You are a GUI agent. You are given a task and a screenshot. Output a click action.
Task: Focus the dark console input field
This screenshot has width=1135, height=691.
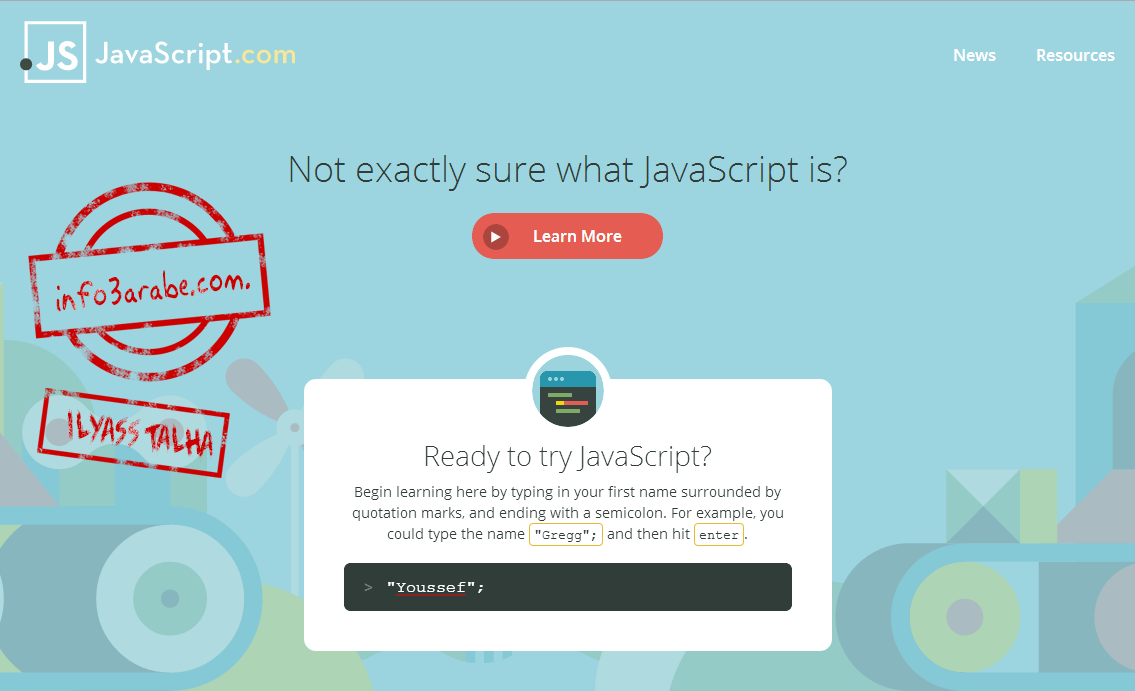[568, 587]
